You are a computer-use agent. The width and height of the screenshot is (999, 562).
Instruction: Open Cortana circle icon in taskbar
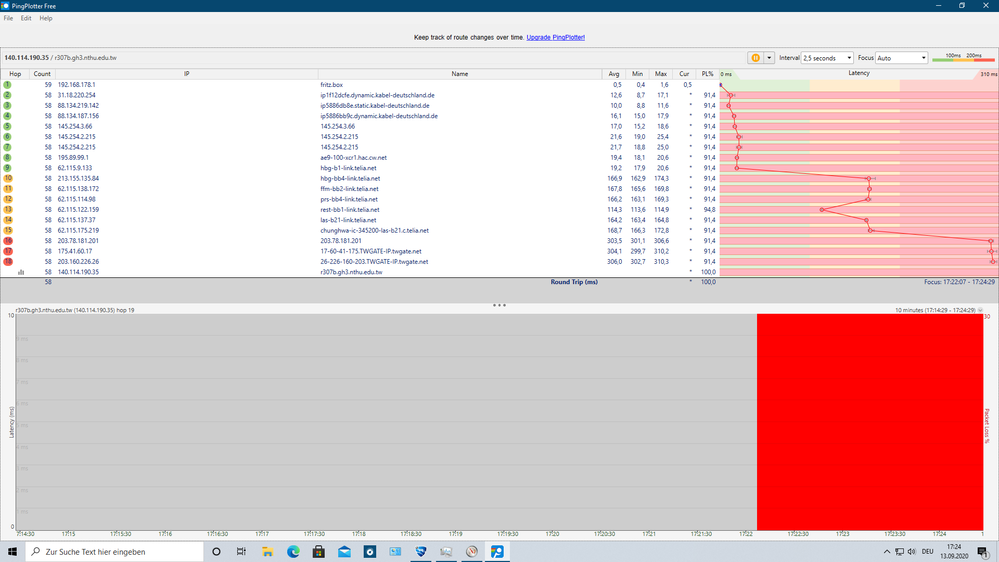click(x=216, y=552)
